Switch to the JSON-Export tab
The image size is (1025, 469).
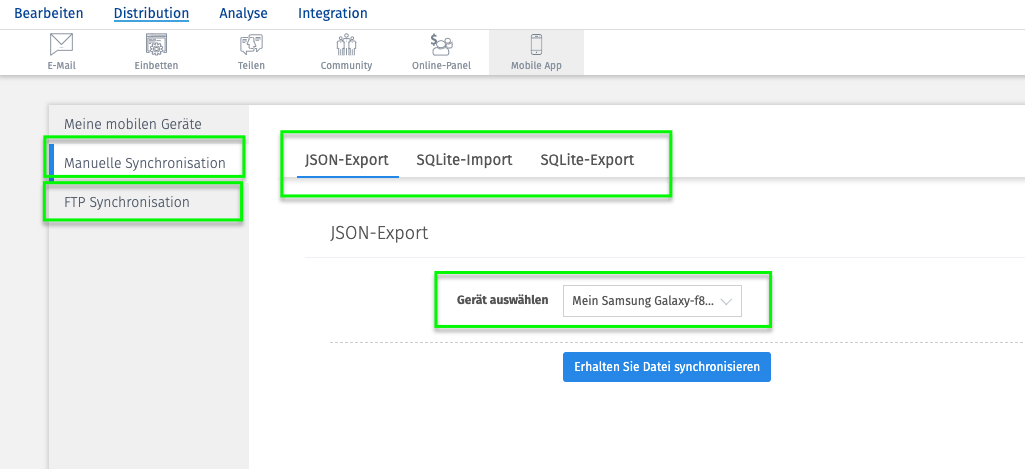click(x=347, y=160)
